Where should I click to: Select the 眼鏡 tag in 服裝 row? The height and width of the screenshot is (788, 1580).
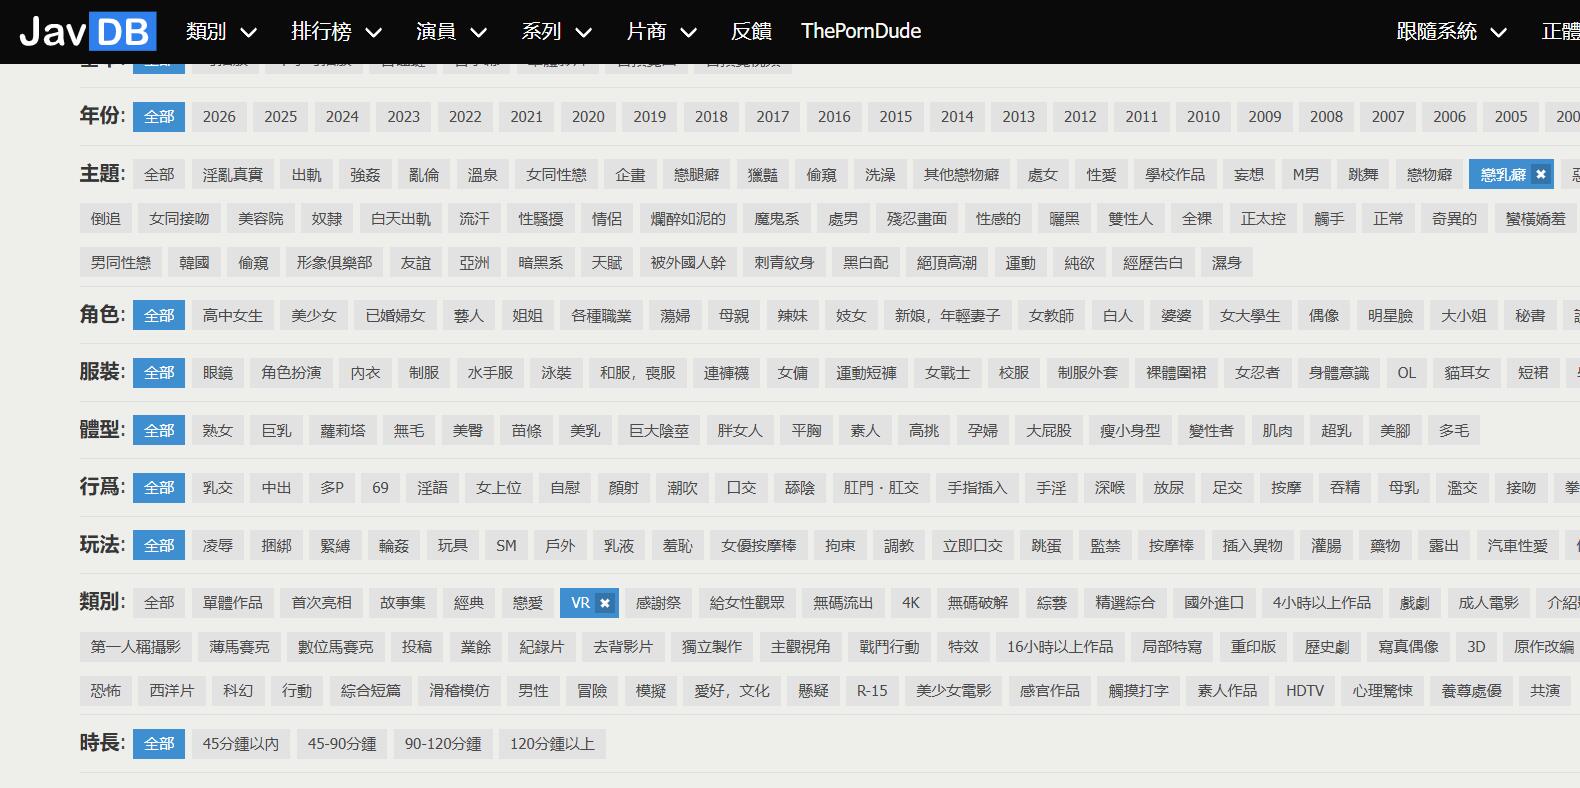click(x=218, y=373)
